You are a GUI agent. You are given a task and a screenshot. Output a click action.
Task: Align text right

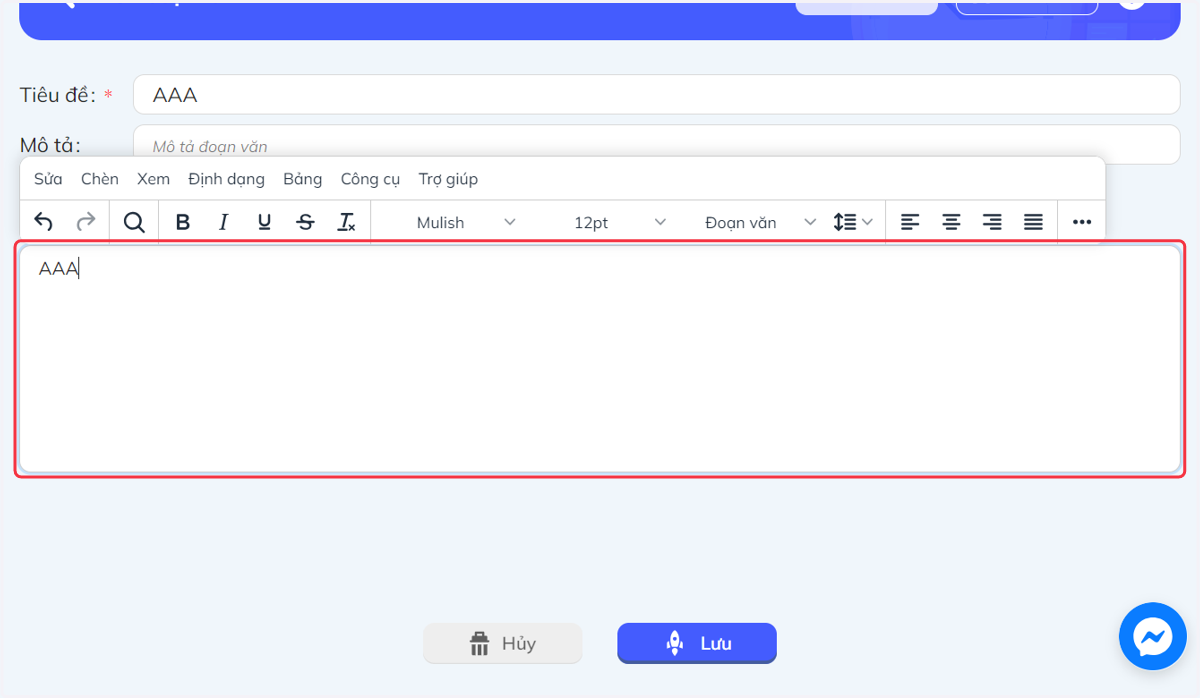click(992, 222)
